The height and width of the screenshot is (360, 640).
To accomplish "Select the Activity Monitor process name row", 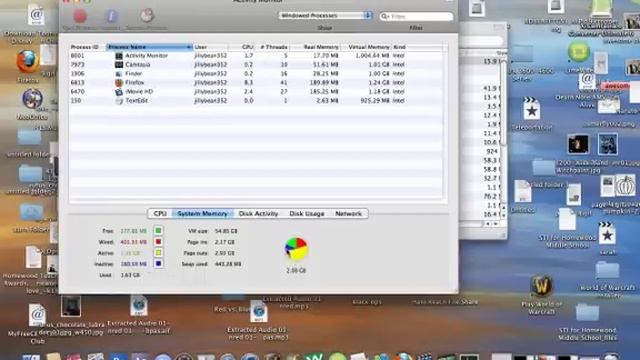I will (146, 56).
